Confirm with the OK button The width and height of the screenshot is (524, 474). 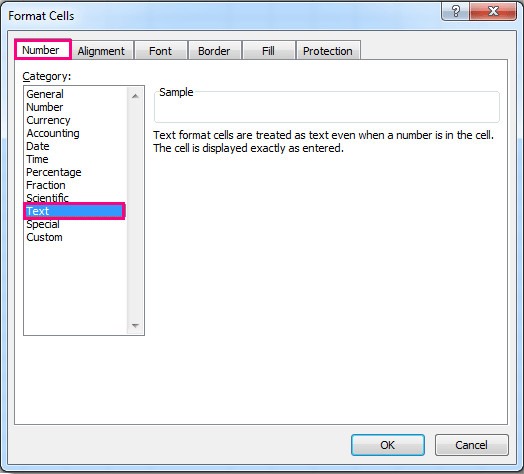(x=388, y=445)
